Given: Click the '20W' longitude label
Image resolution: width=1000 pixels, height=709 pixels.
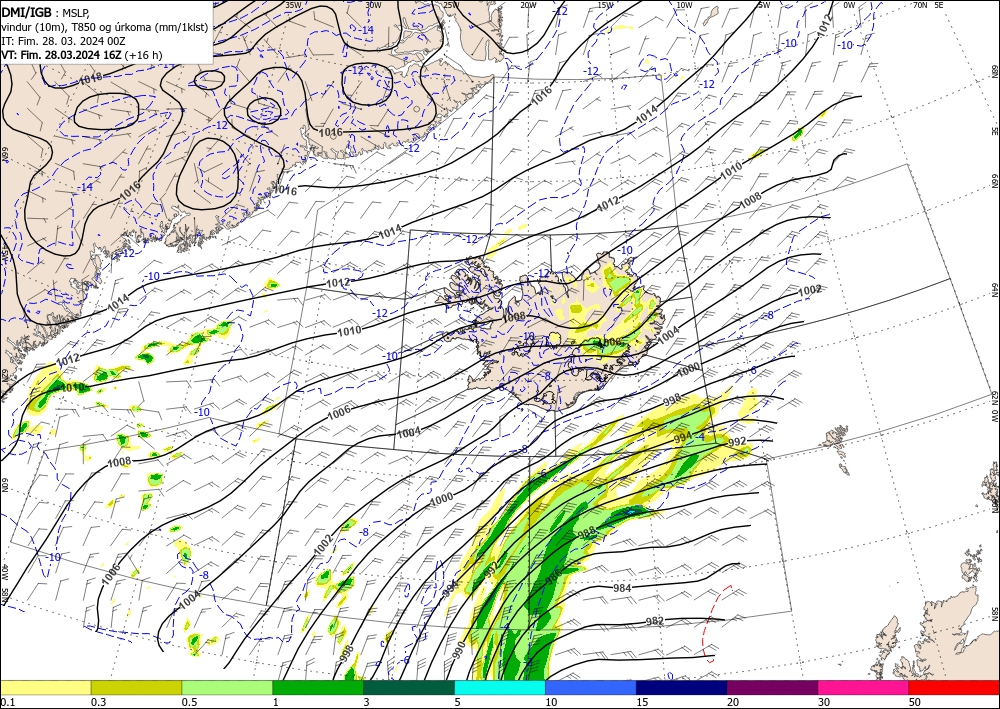Looking at the screenshot, I should tap(528, 5).
